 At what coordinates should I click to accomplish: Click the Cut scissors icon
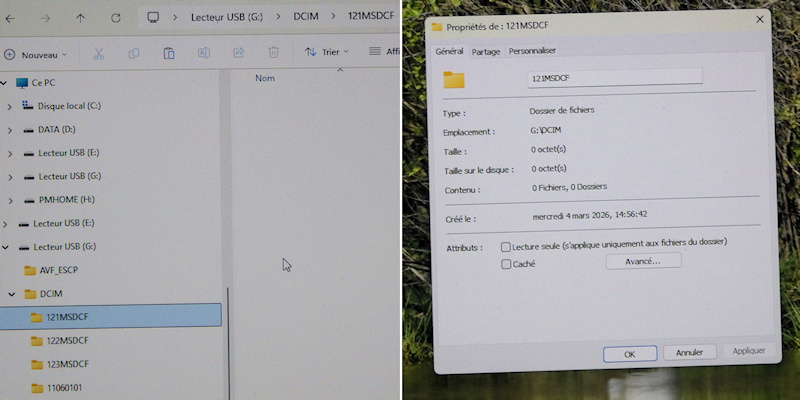[x=99, y=53]
